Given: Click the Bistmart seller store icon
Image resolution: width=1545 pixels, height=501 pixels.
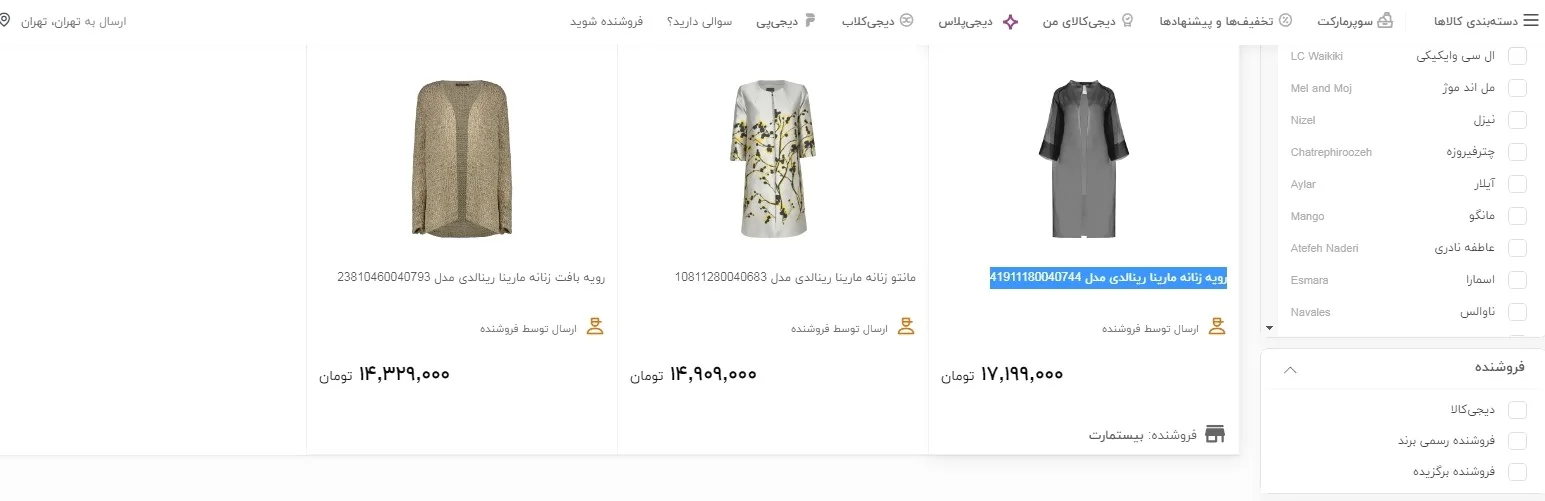Looking at the screenshot, I should point(1215,434).
